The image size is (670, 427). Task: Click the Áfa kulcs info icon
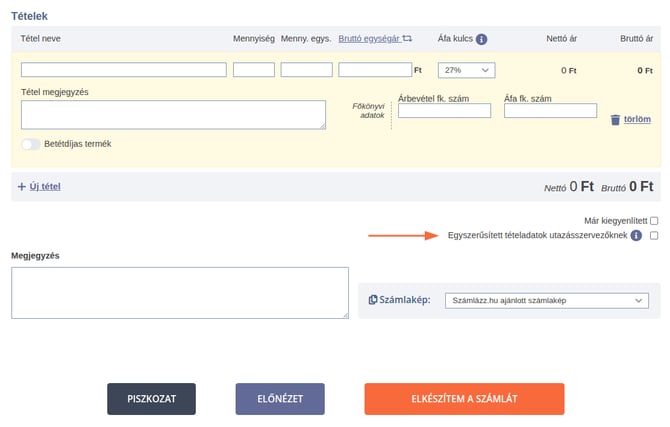[481, 39]
